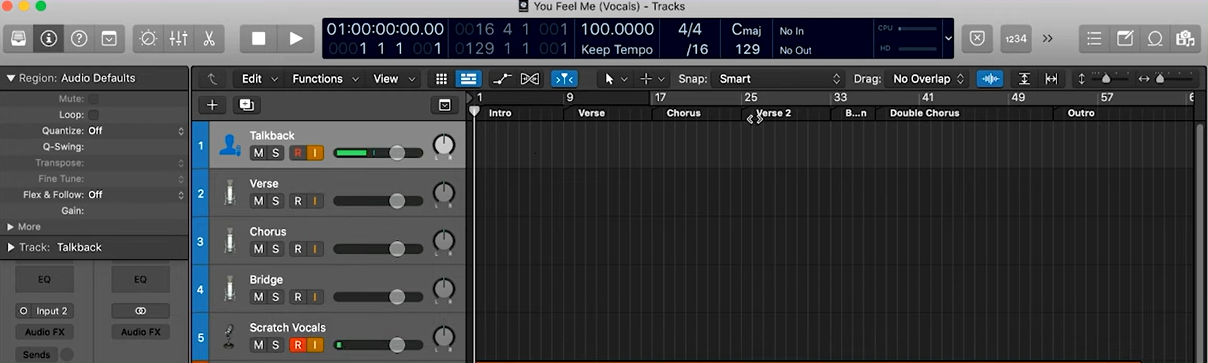The image size is (1208, 363).
Task: Open the Library panel icon
Action: pyautogui.click(x=19, y=38)
